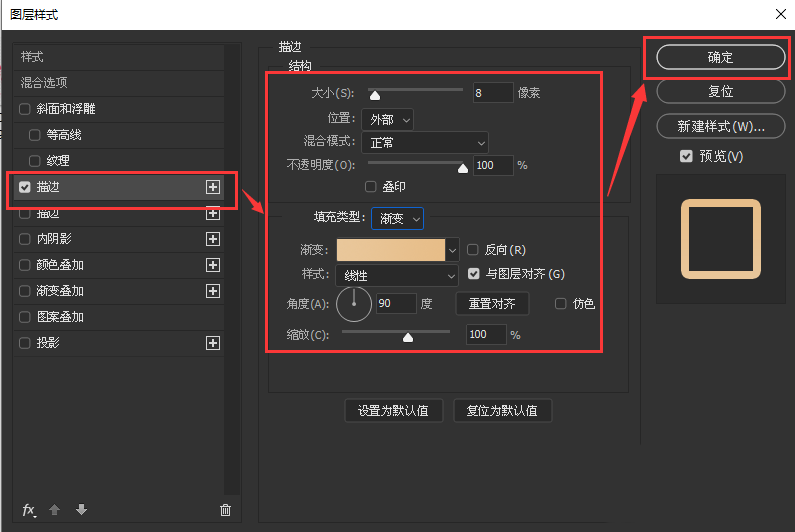Viewport: 795px width, 532px height.
Task: Click the 不透明度 value field showing 100
Action: coord(493,165)
